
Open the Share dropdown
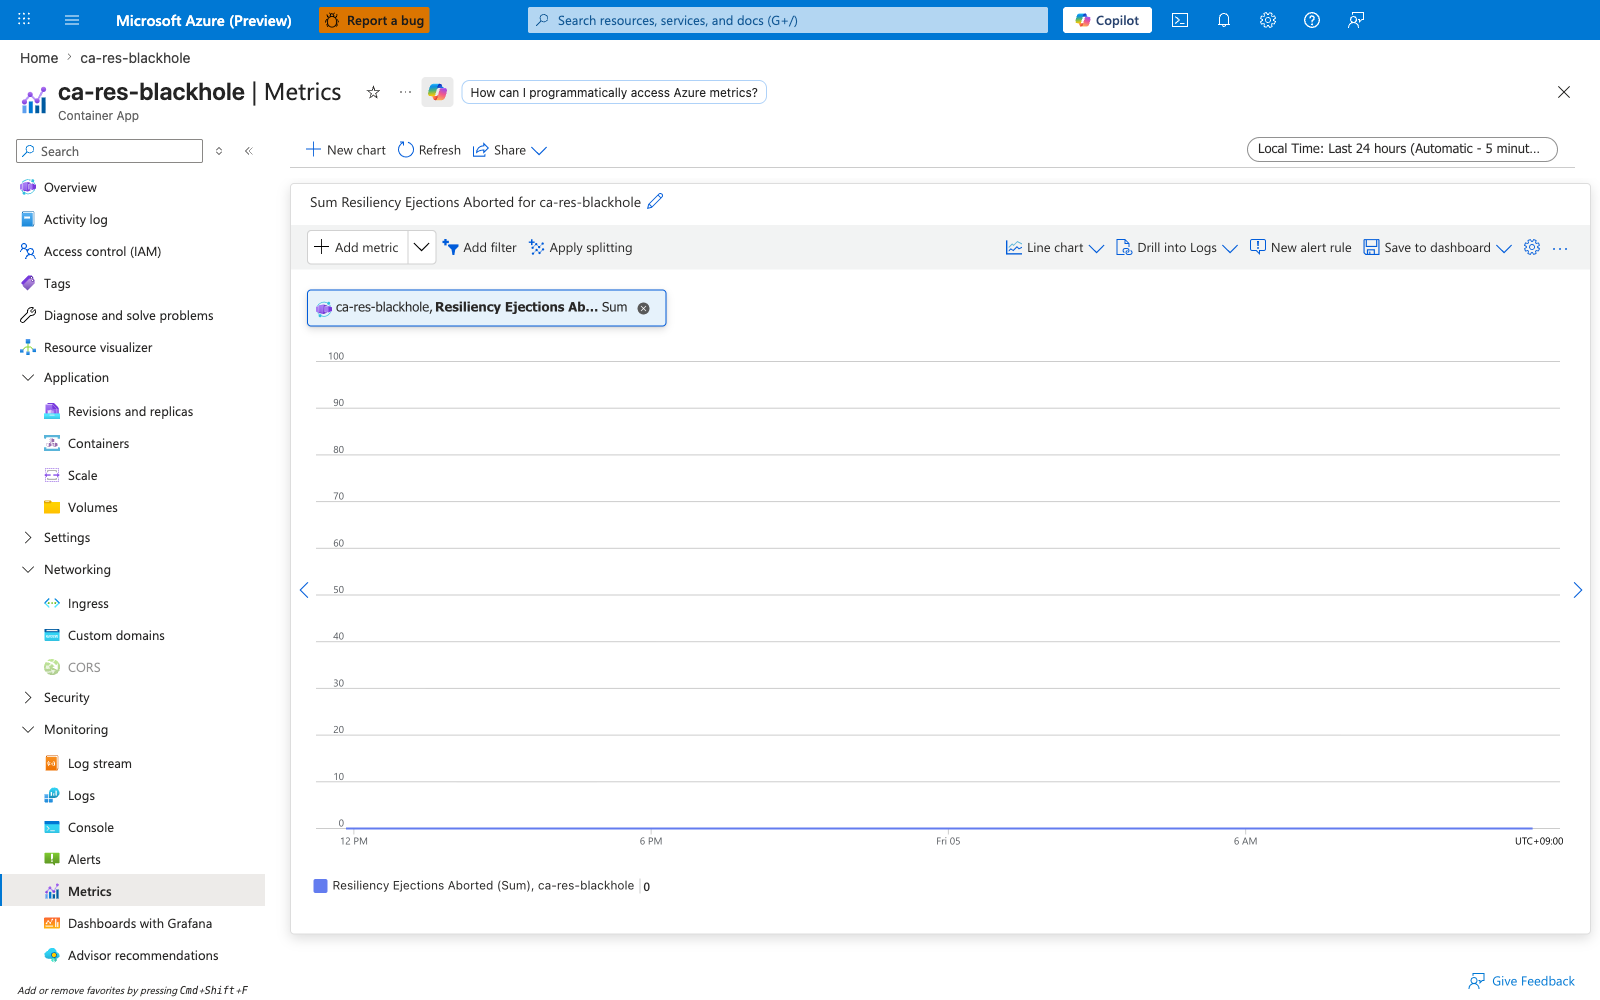[x=509, y=150]
